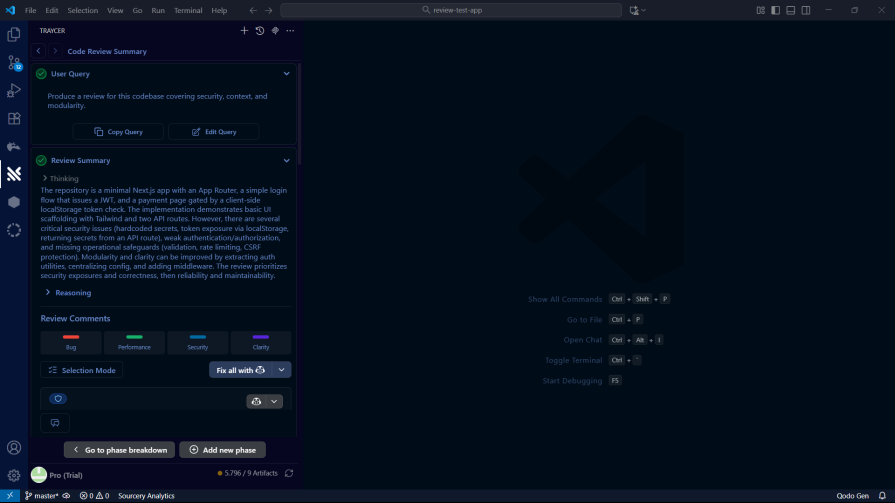Toggle the primary side bar layout

tap(776, 10)
